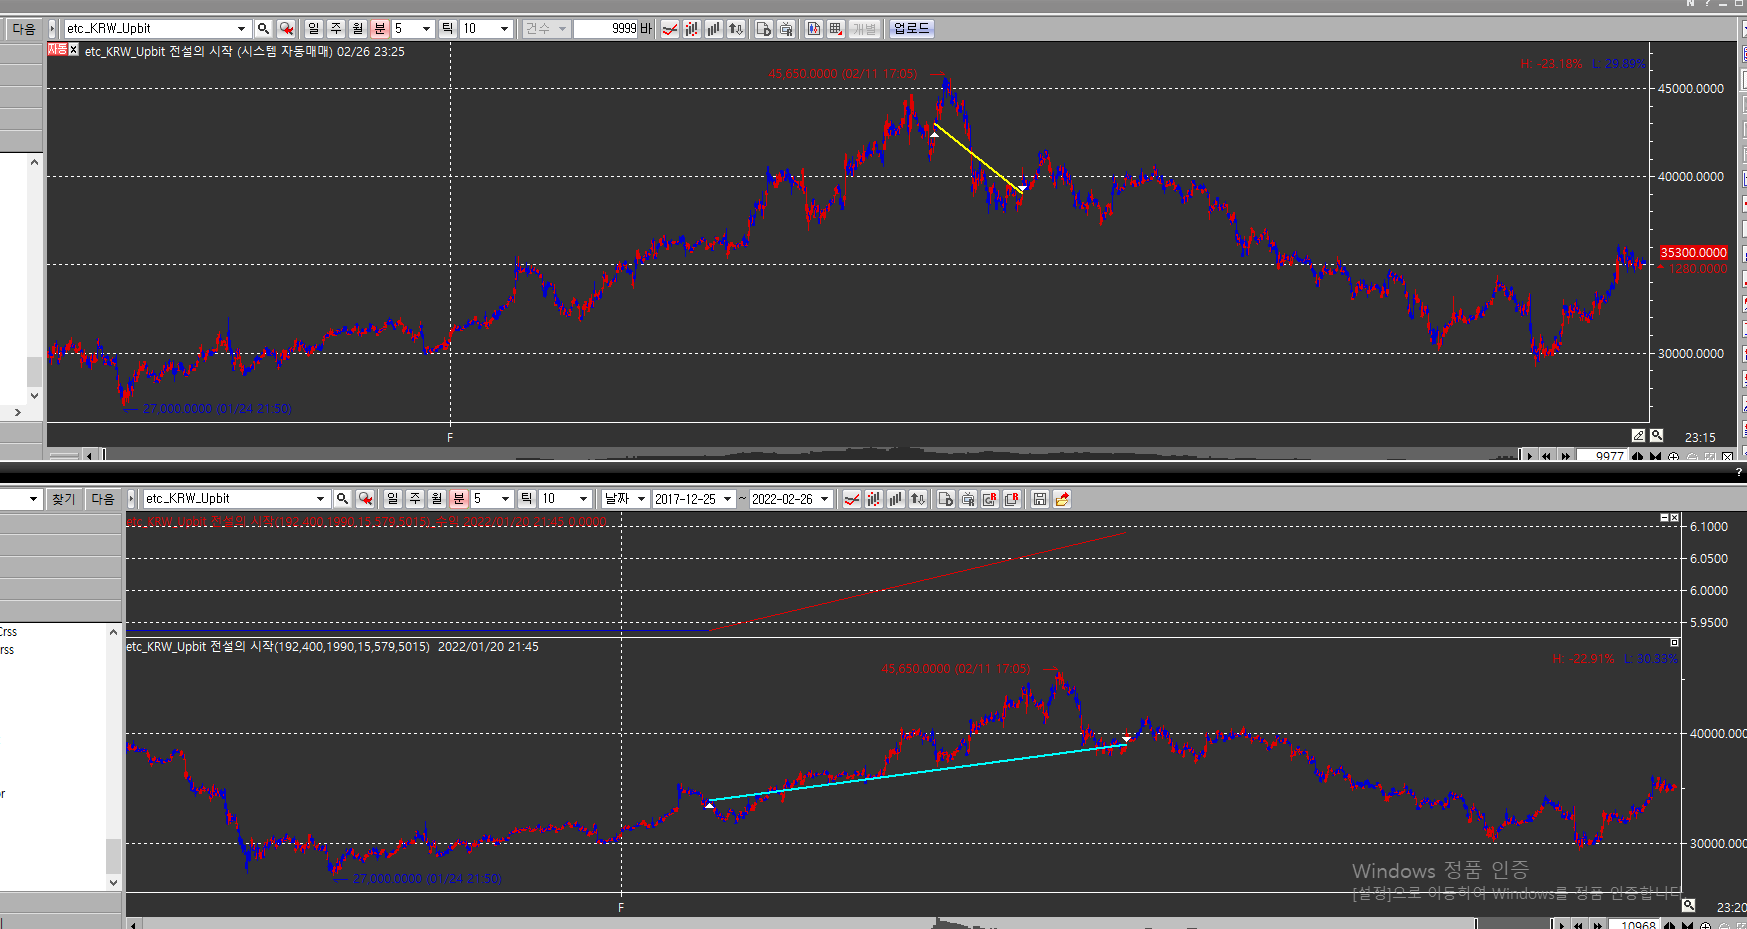Click the 찾기 button
The height and width of the screenshot is (929, 1747).
pos(63,499)
